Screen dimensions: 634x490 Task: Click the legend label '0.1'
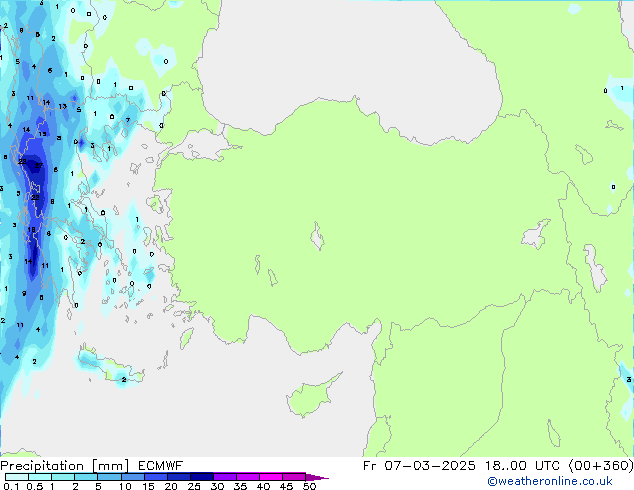point(12,486)
